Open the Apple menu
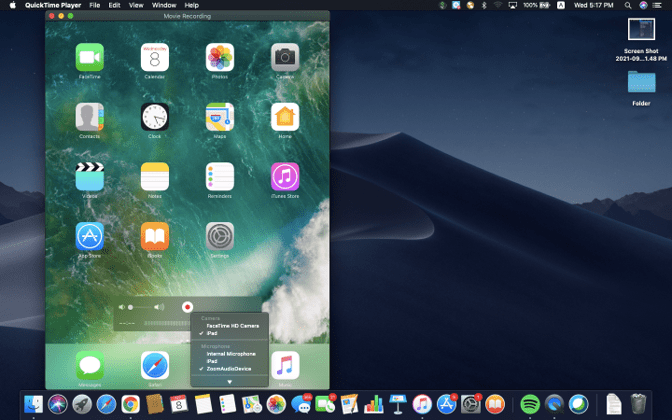This screenshot has width=672, height=420. [12, 5]
